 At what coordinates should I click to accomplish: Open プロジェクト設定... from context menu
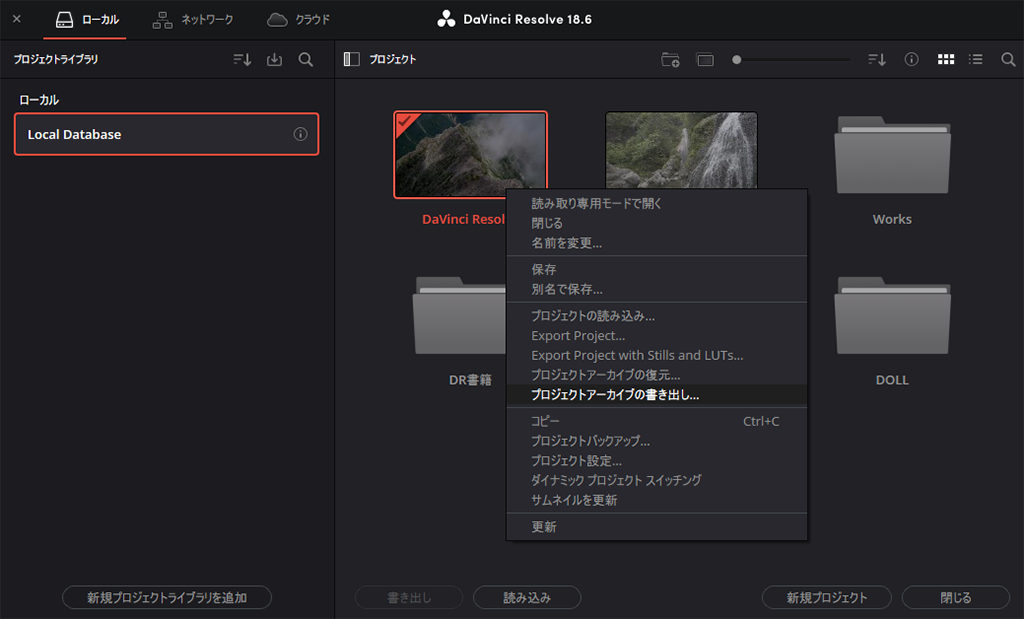coord(657,460)
